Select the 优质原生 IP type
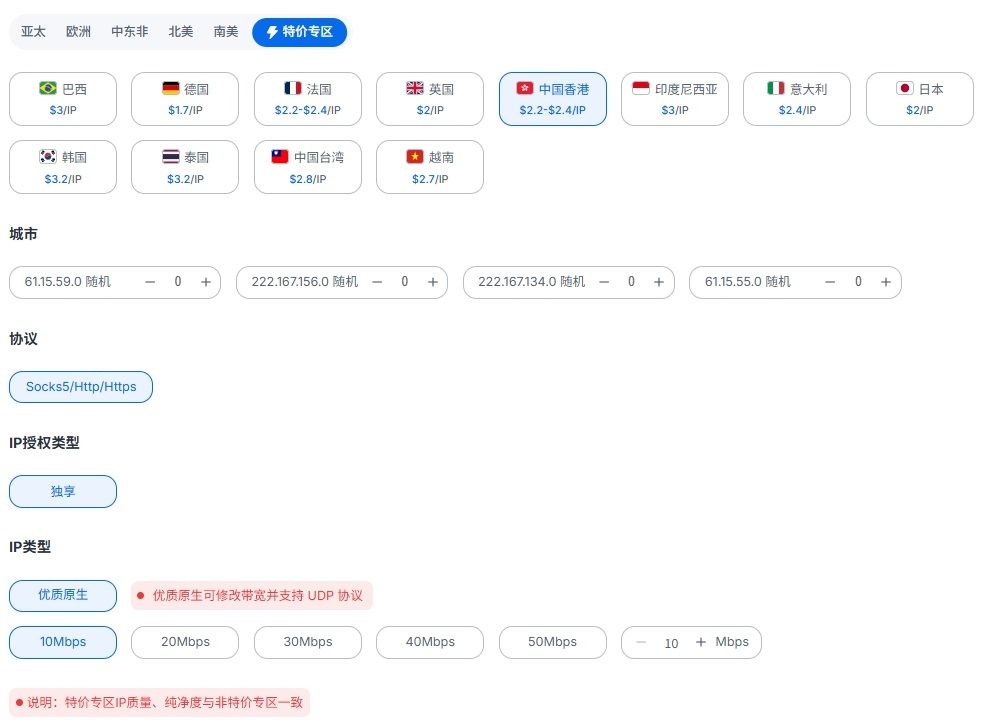This screenshot has width=984, height=728. (x=63, y=596)
